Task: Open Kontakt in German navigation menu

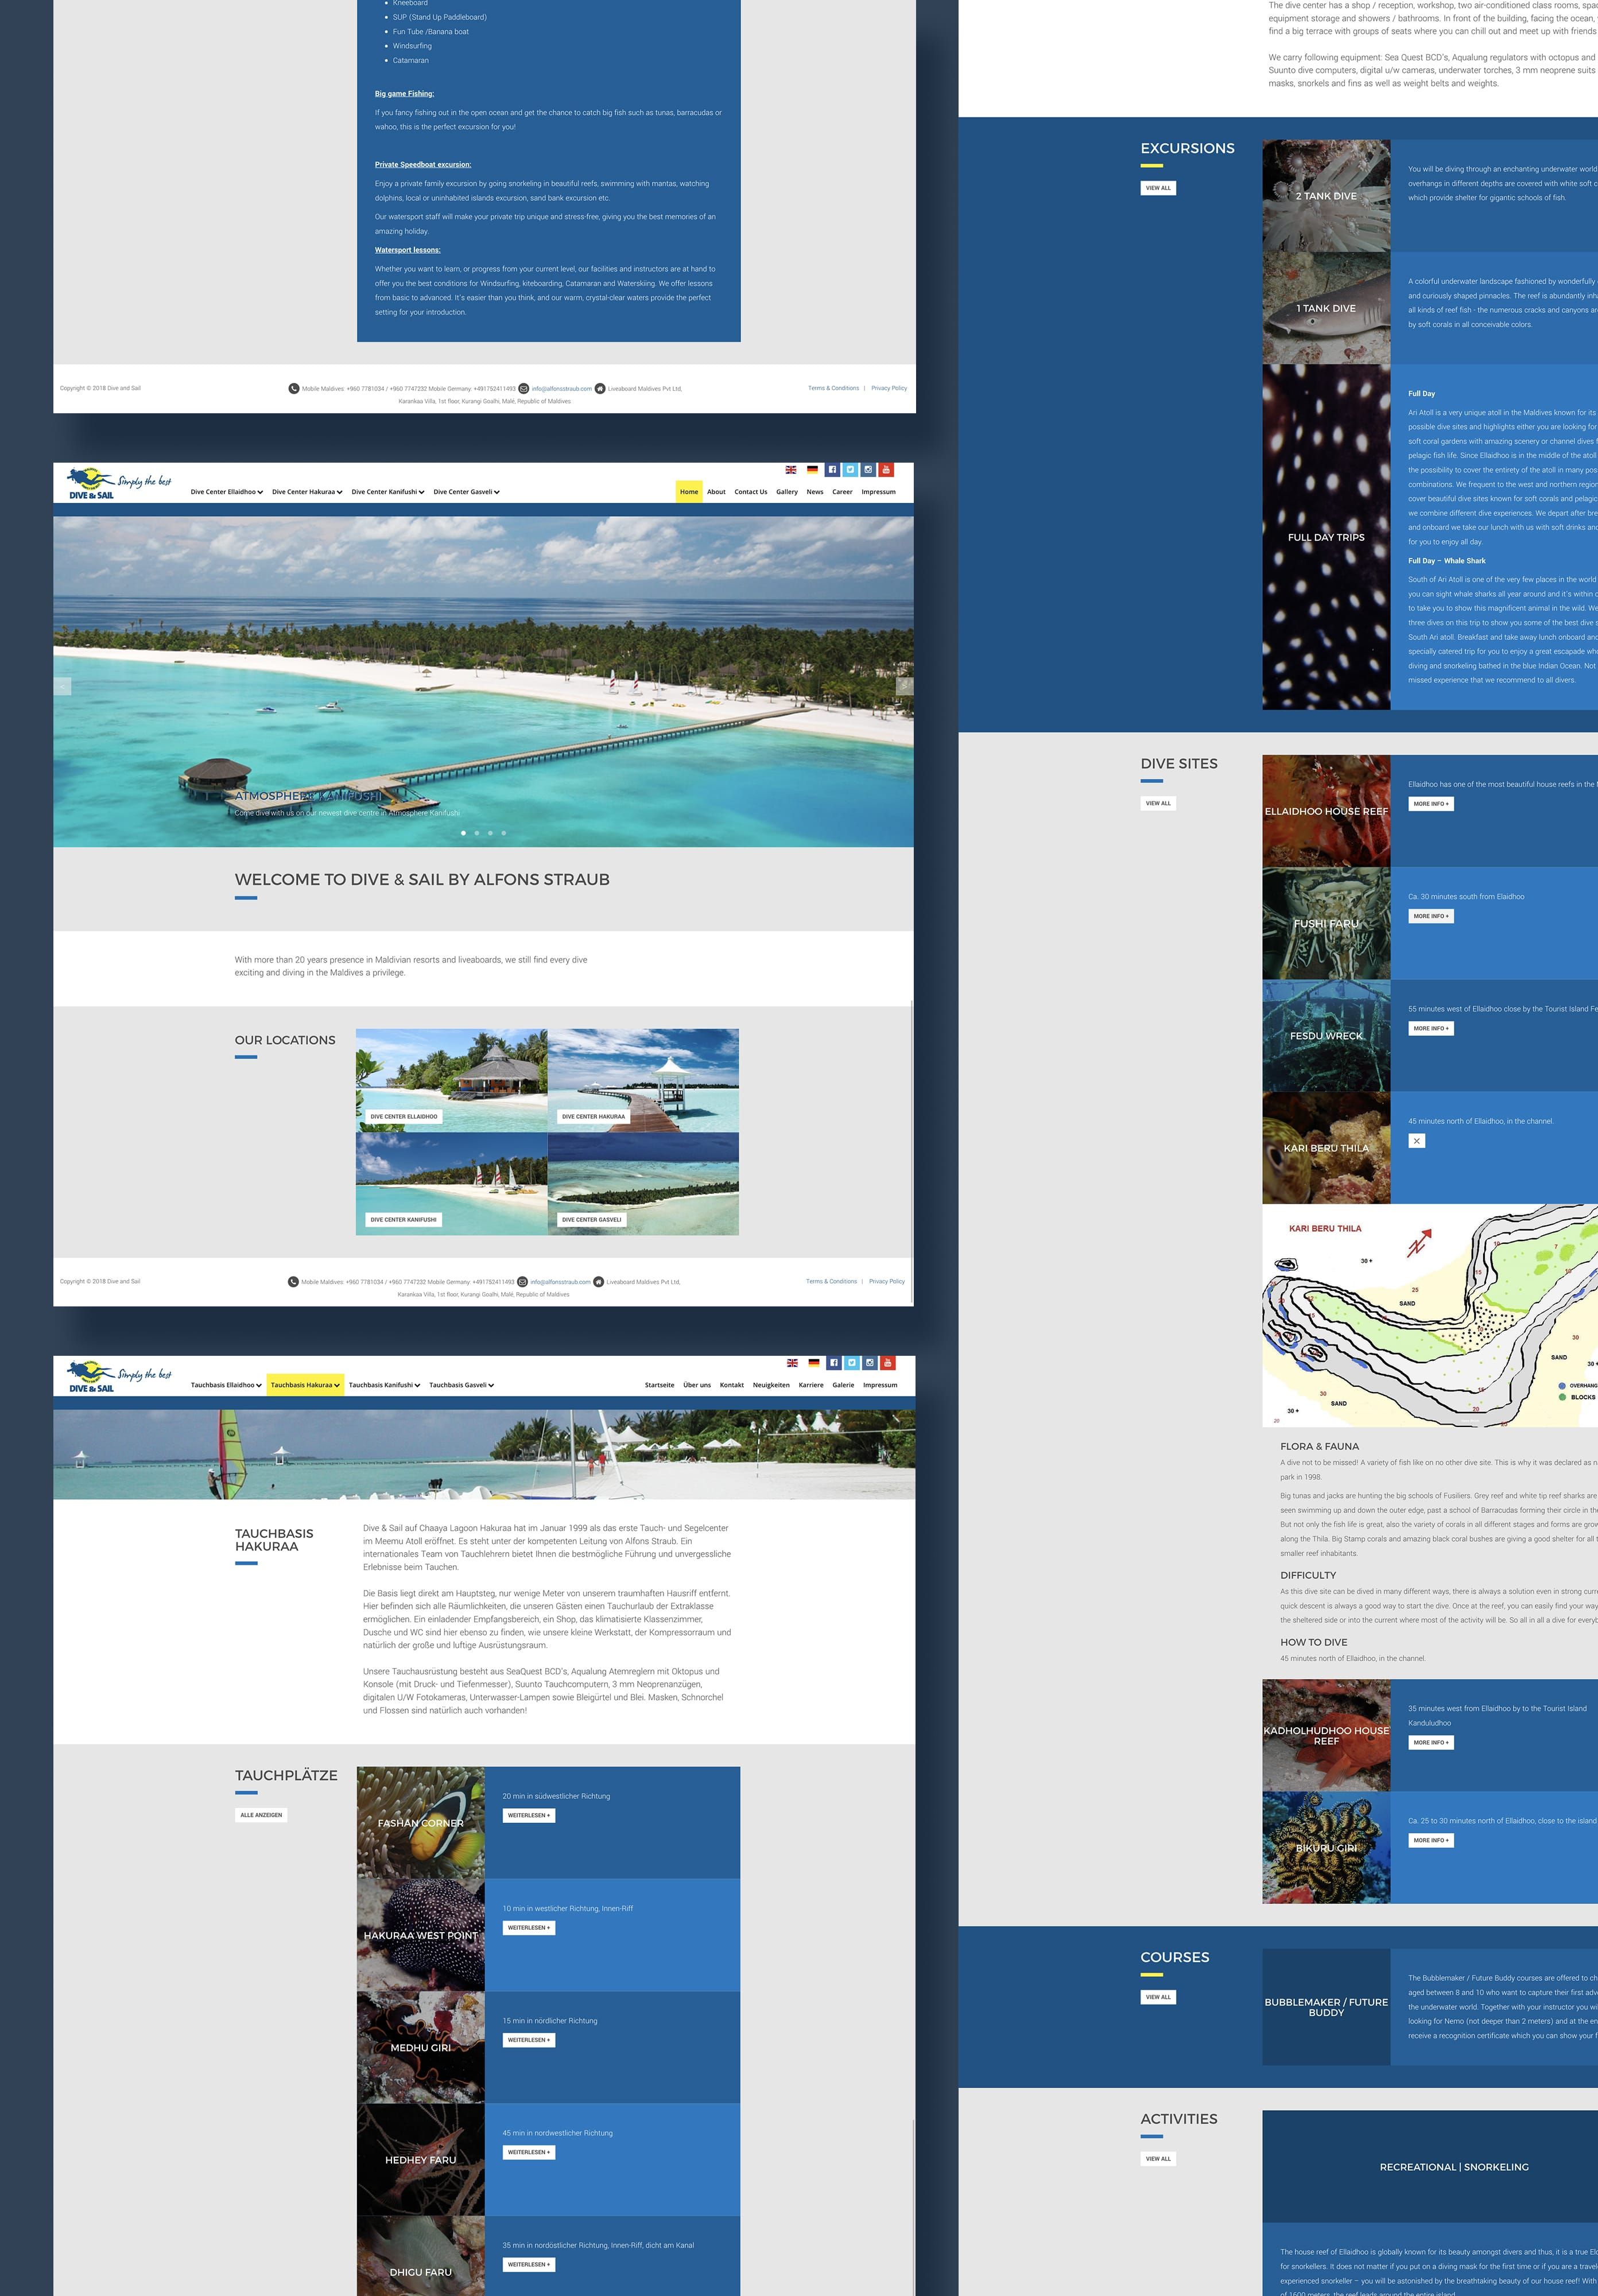Action: (x=731, y=1385)
